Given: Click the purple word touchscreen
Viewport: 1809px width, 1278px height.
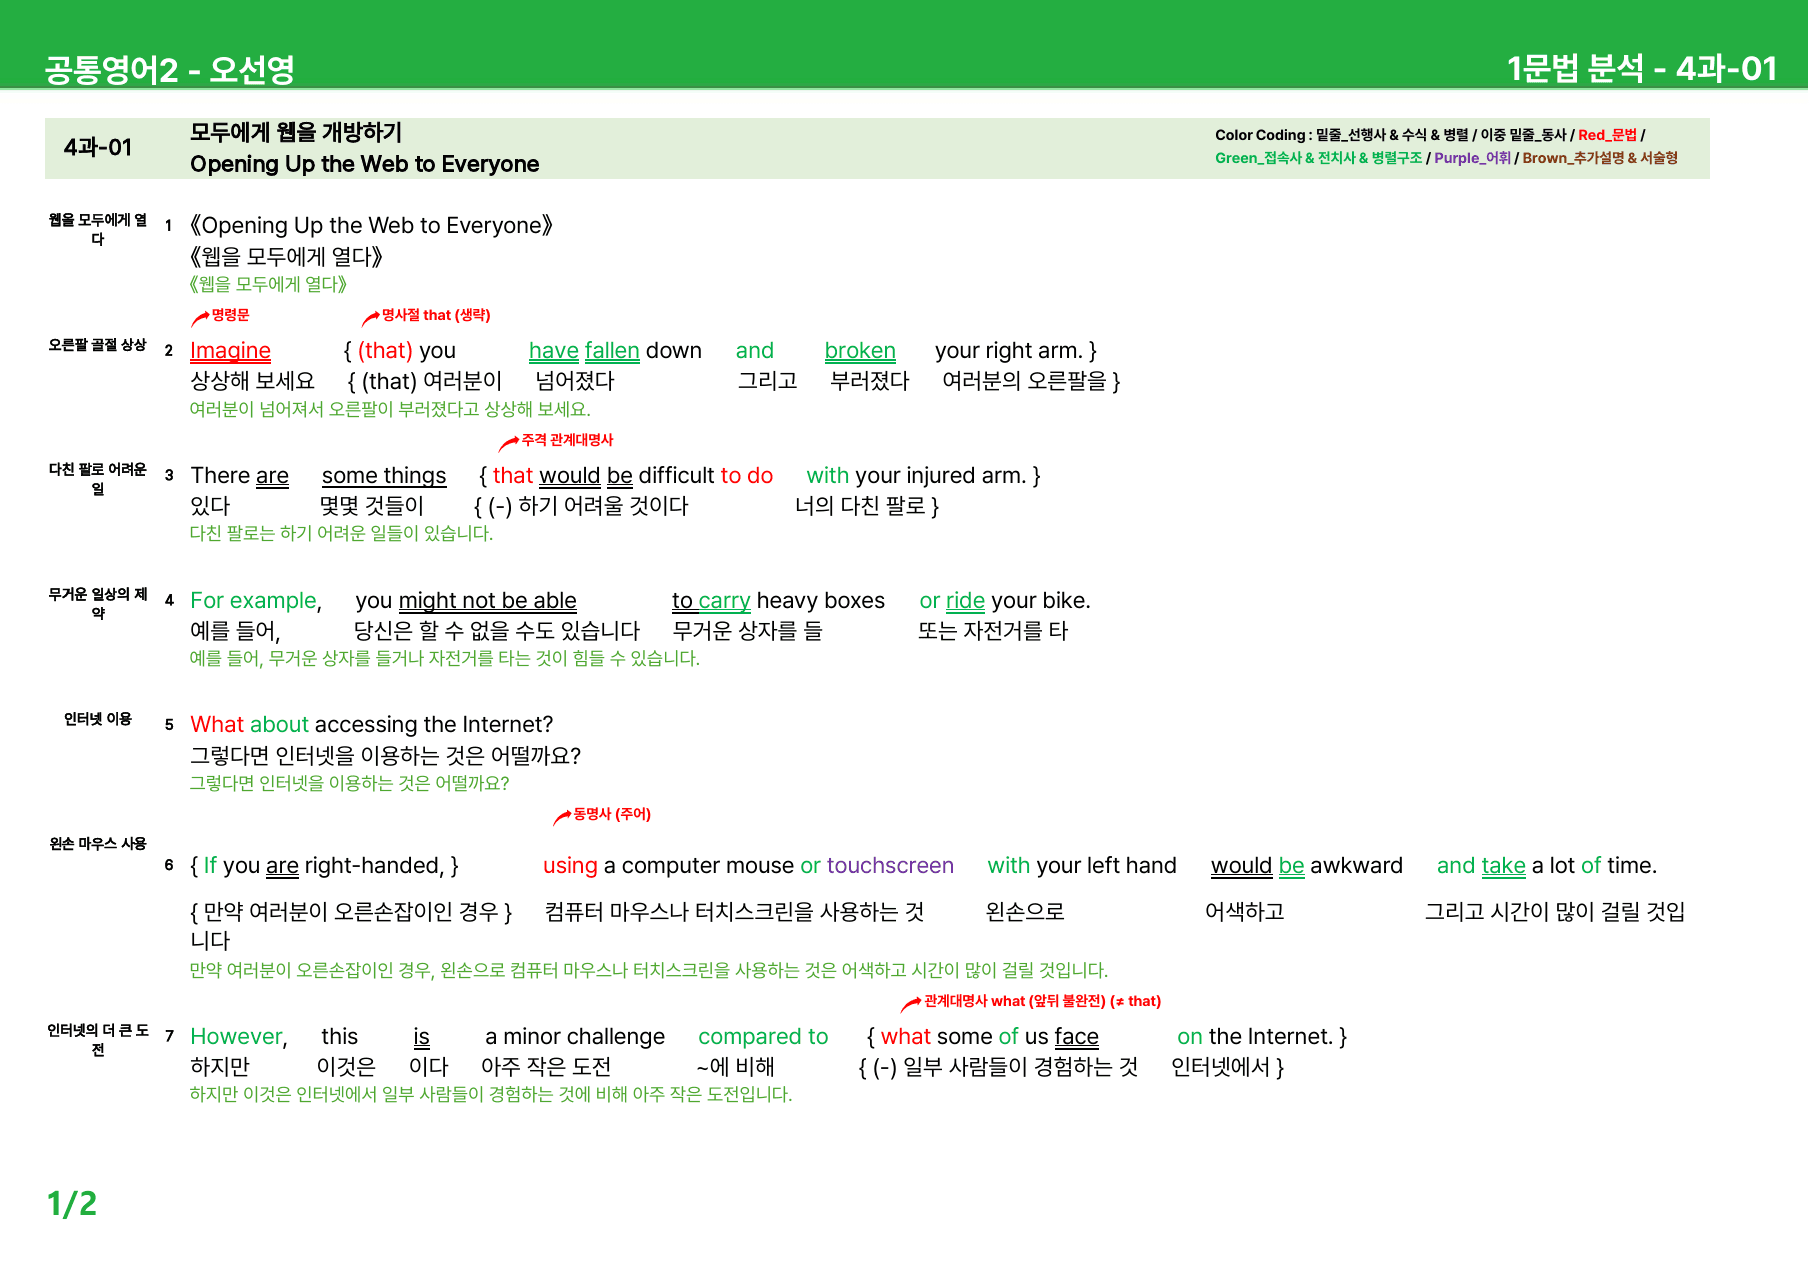Looking at the screenshot, I should point(890,866).
